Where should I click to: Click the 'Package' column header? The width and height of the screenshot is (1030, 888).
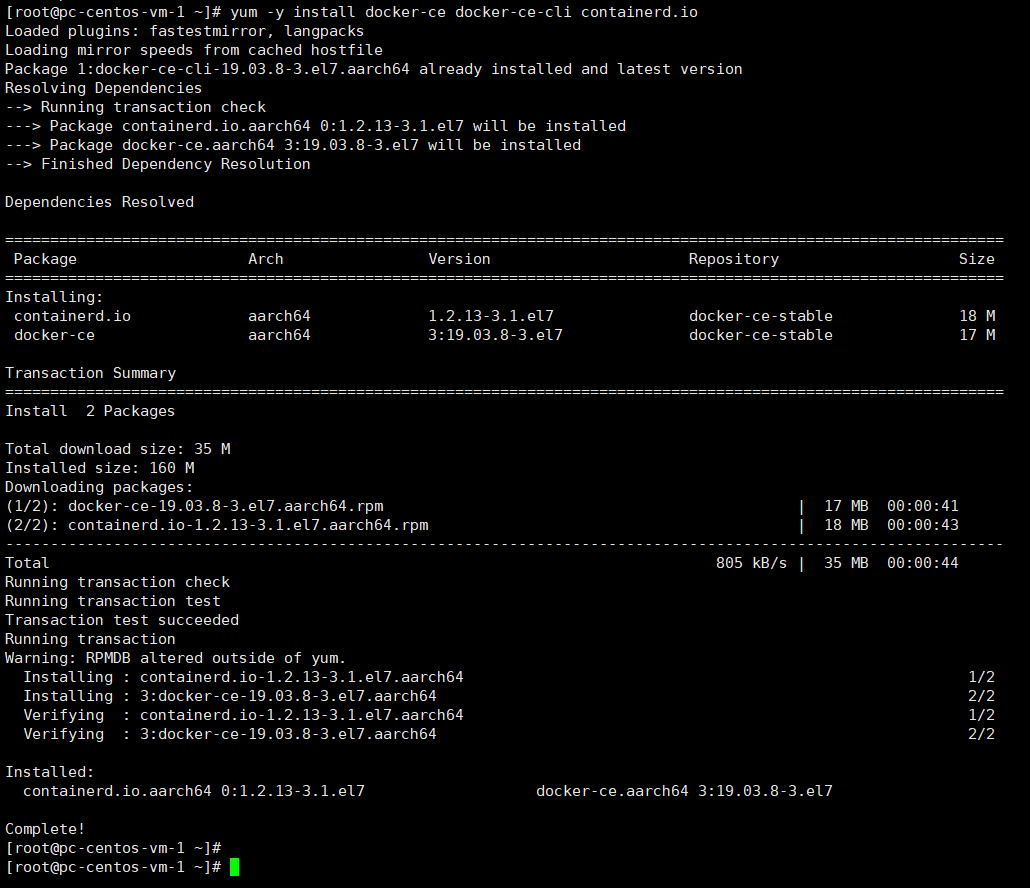(x=45, y=259)
